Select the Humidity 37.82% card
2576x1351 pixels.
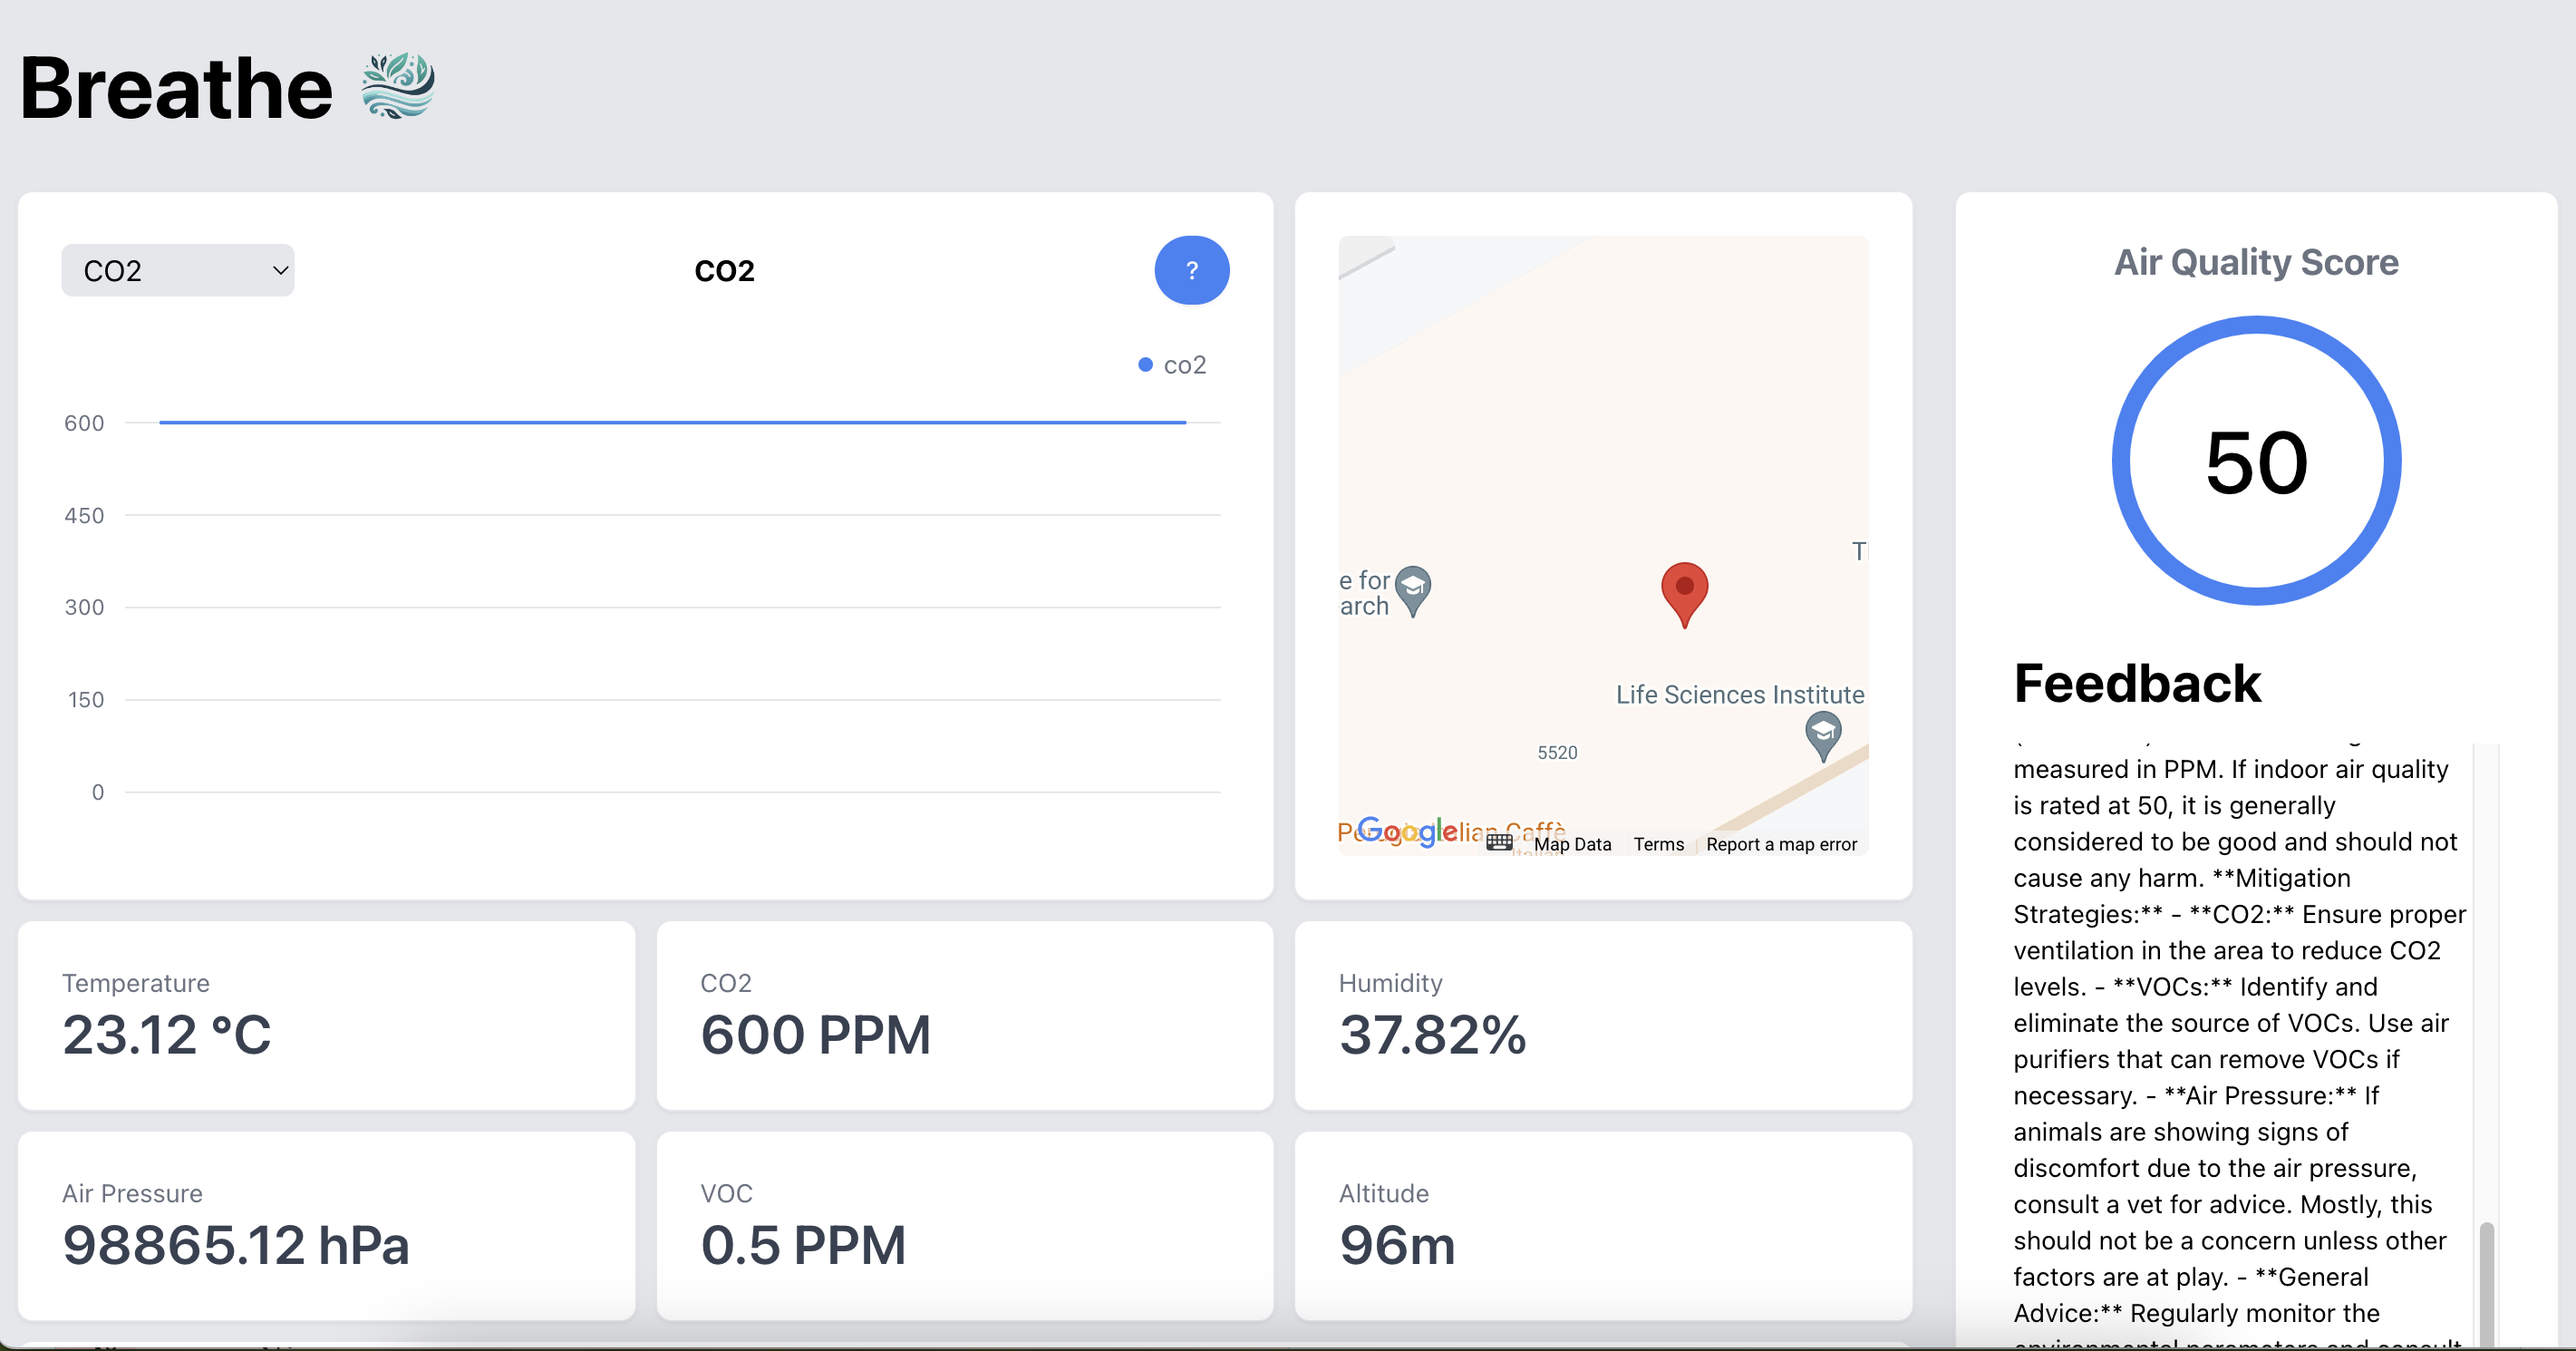tap(1602, 1015)
